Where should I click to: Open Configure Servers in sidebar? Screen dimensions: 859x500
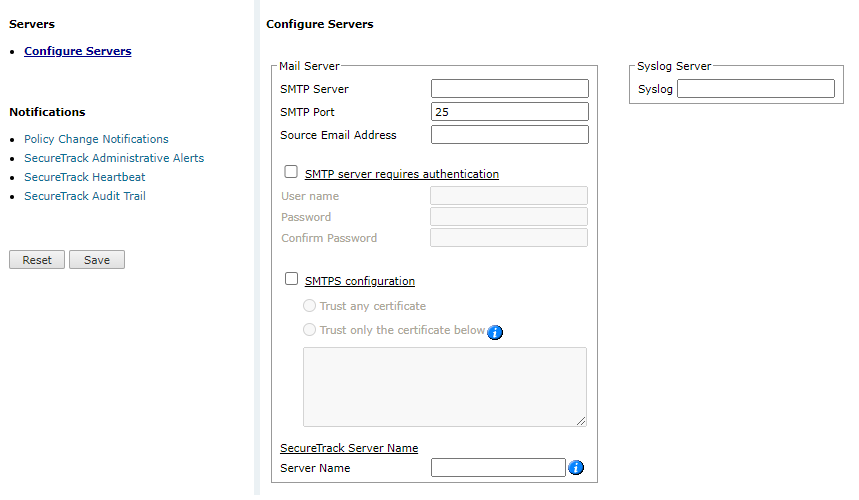[77, 51]
